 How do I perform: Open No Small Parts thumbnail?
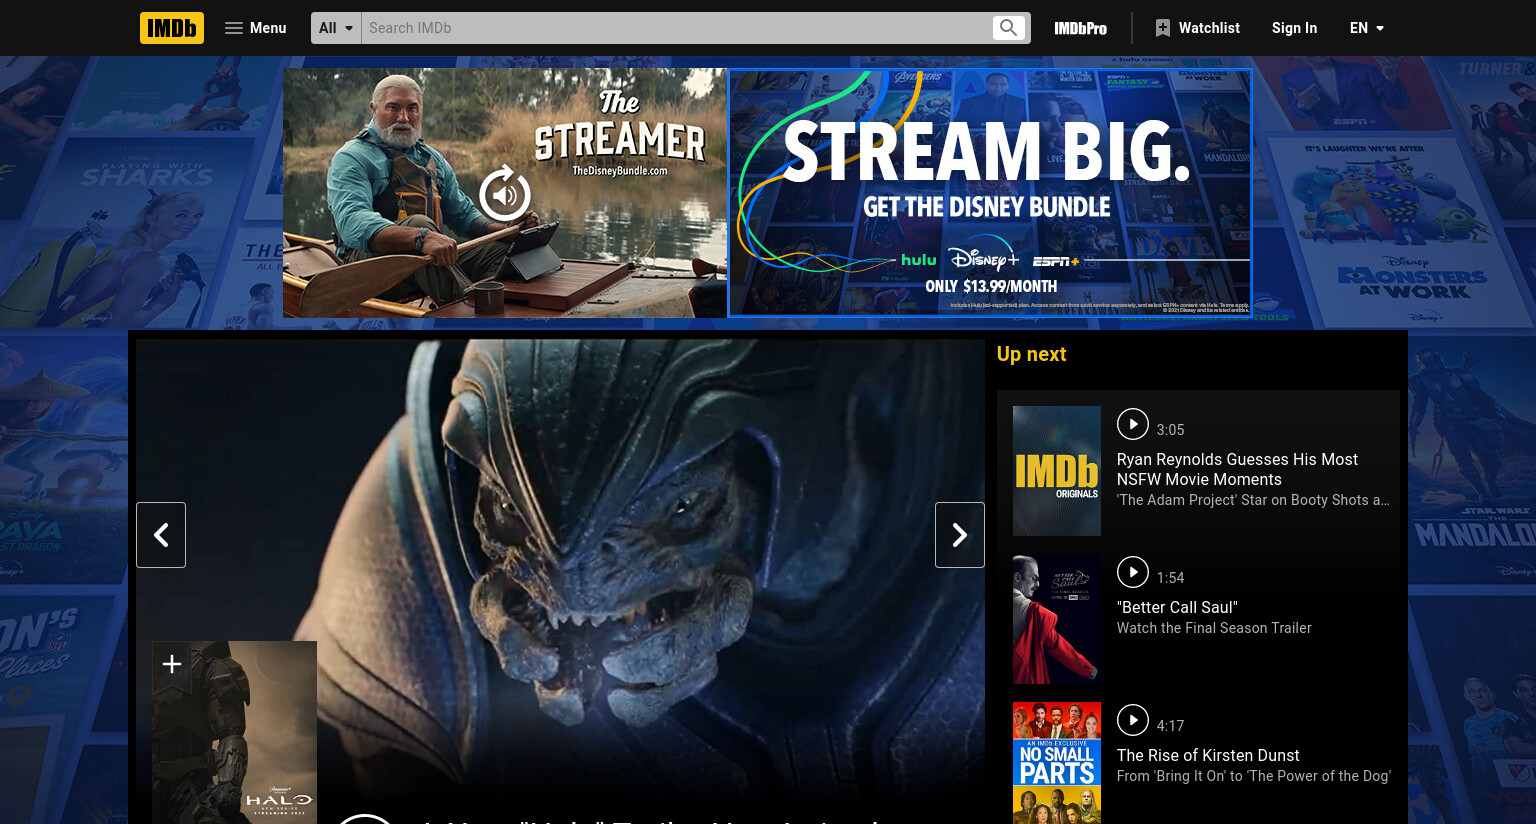[x=1057, y=763]
